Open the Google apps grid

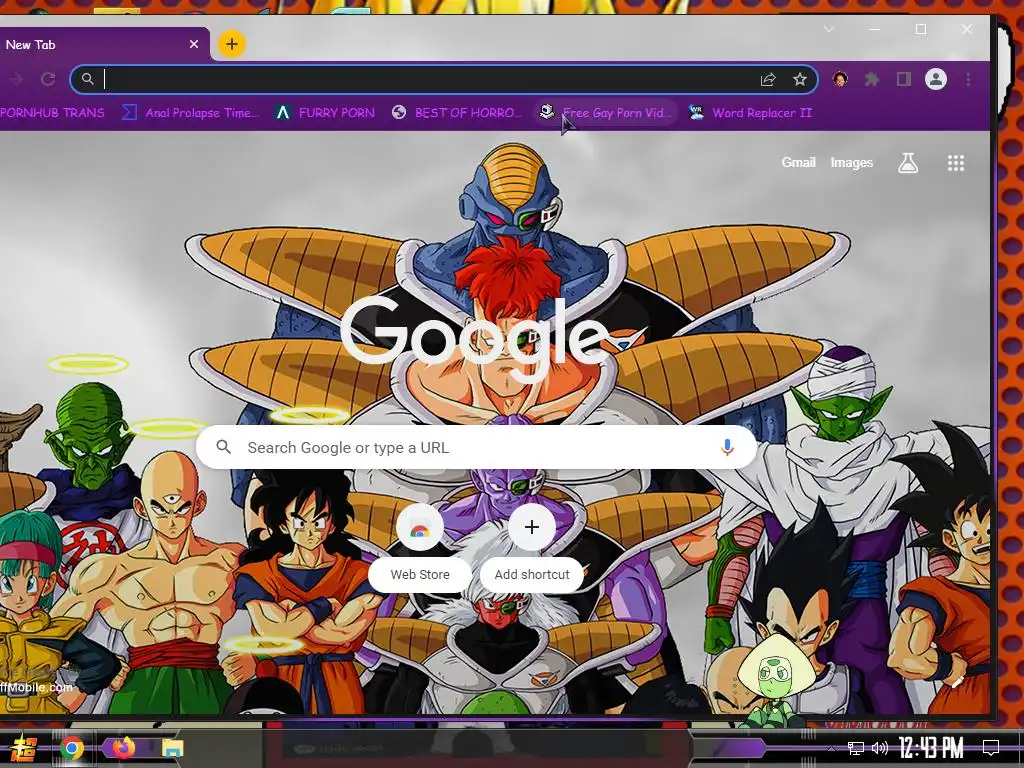pyautogui.click(x=956, y=163)
